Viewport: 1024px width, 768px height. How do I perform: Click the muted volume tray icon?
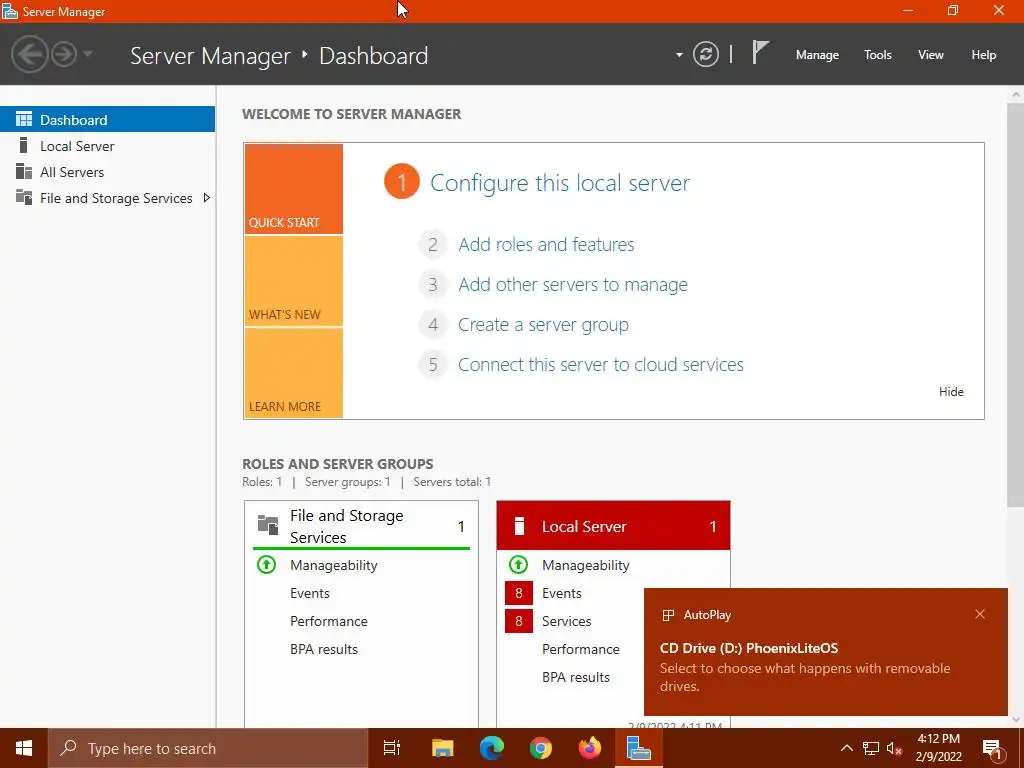pyautogui.click(x=894, y=748)
